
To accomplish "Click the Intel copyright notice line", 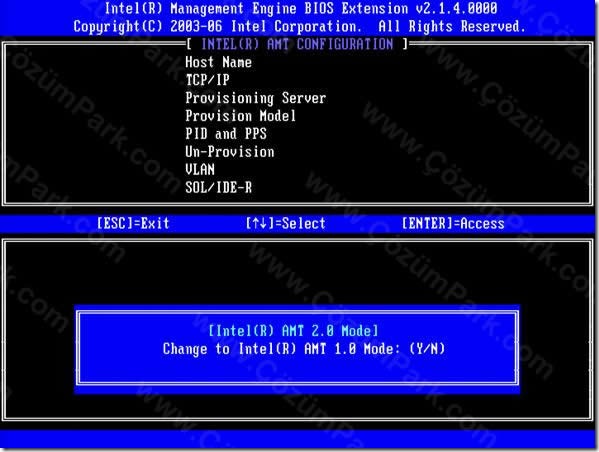I will click(300, 26).
